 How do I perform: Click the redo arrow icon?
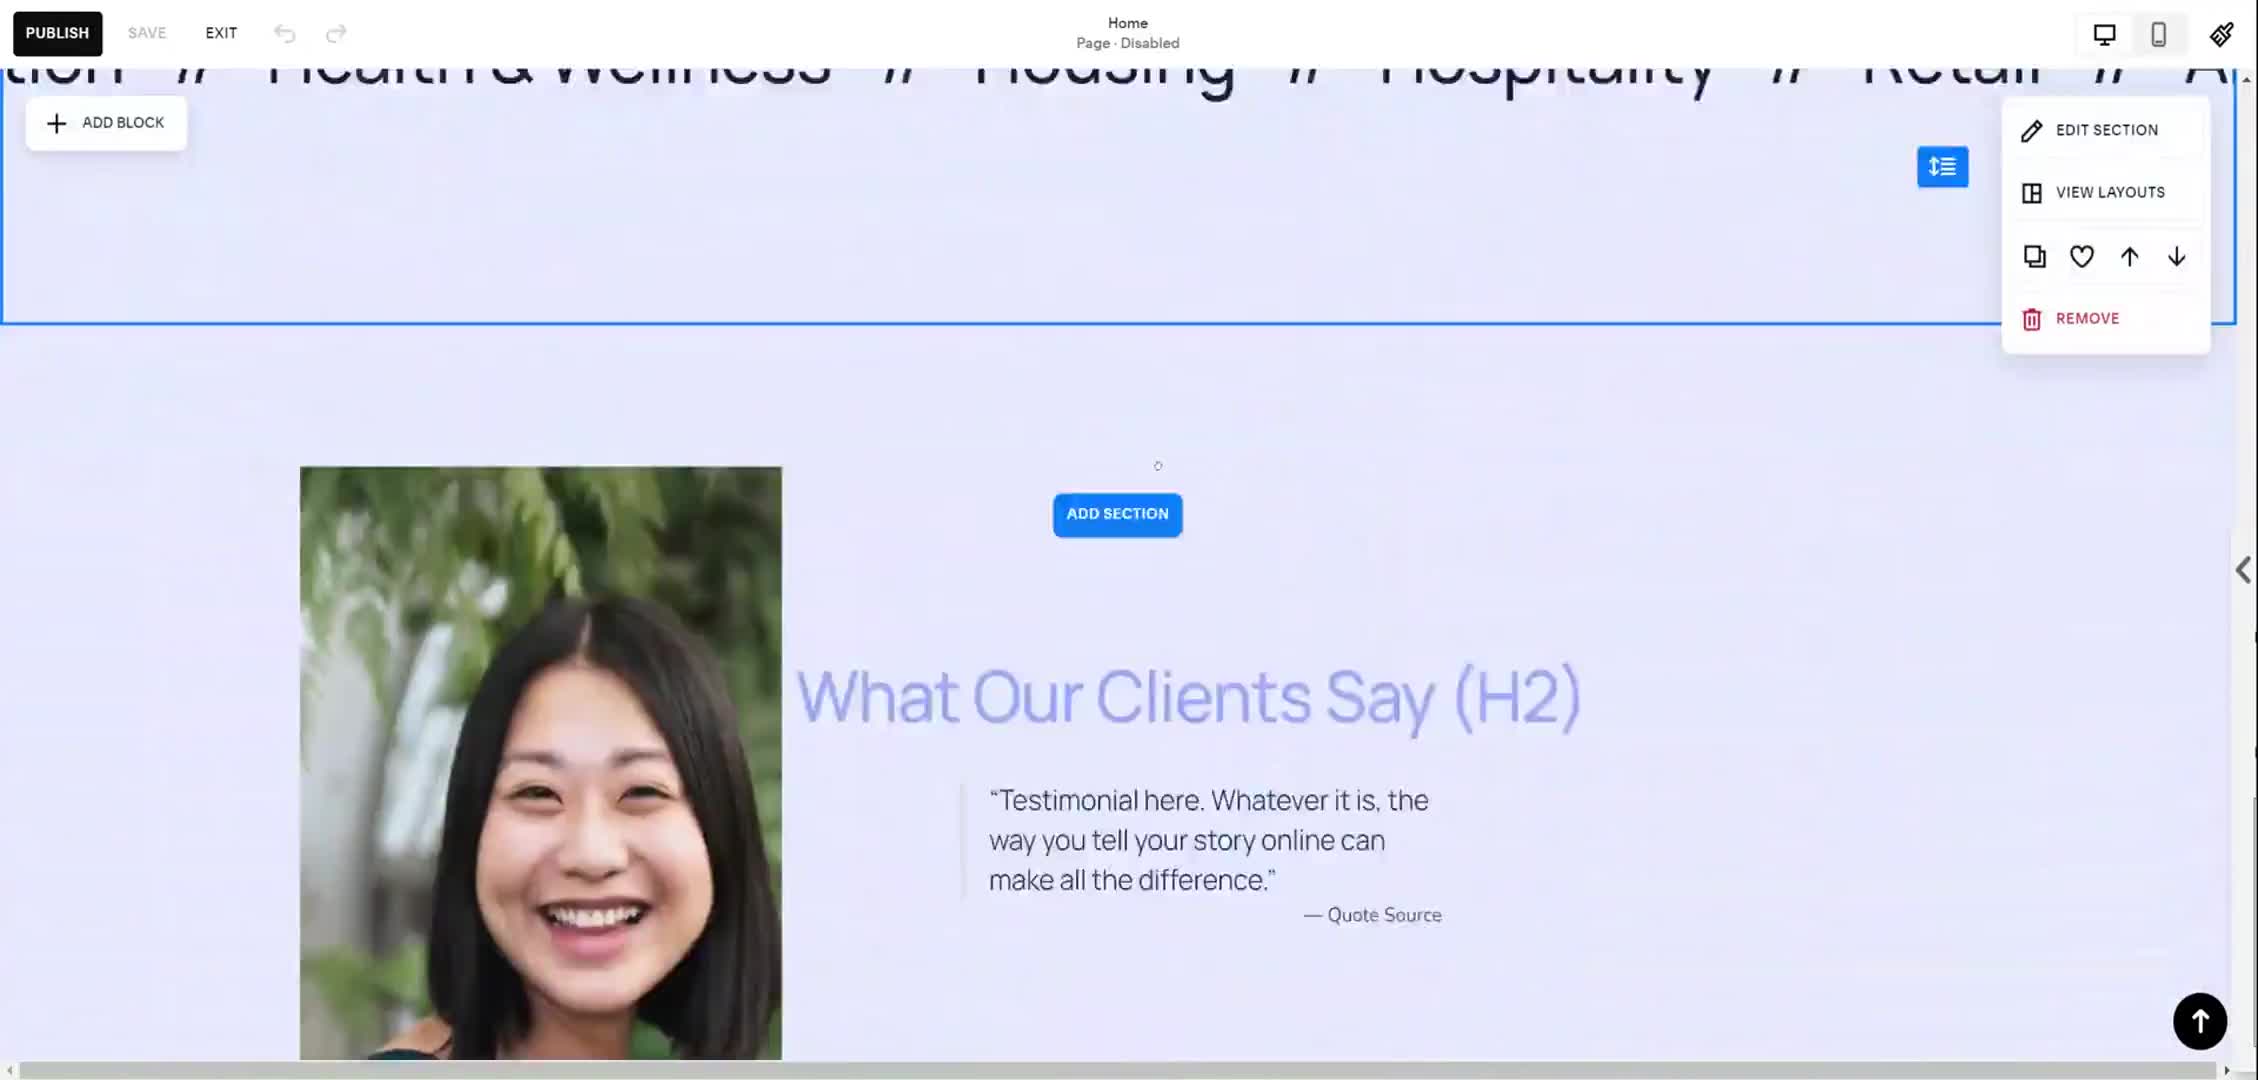[x=336, y=34]
